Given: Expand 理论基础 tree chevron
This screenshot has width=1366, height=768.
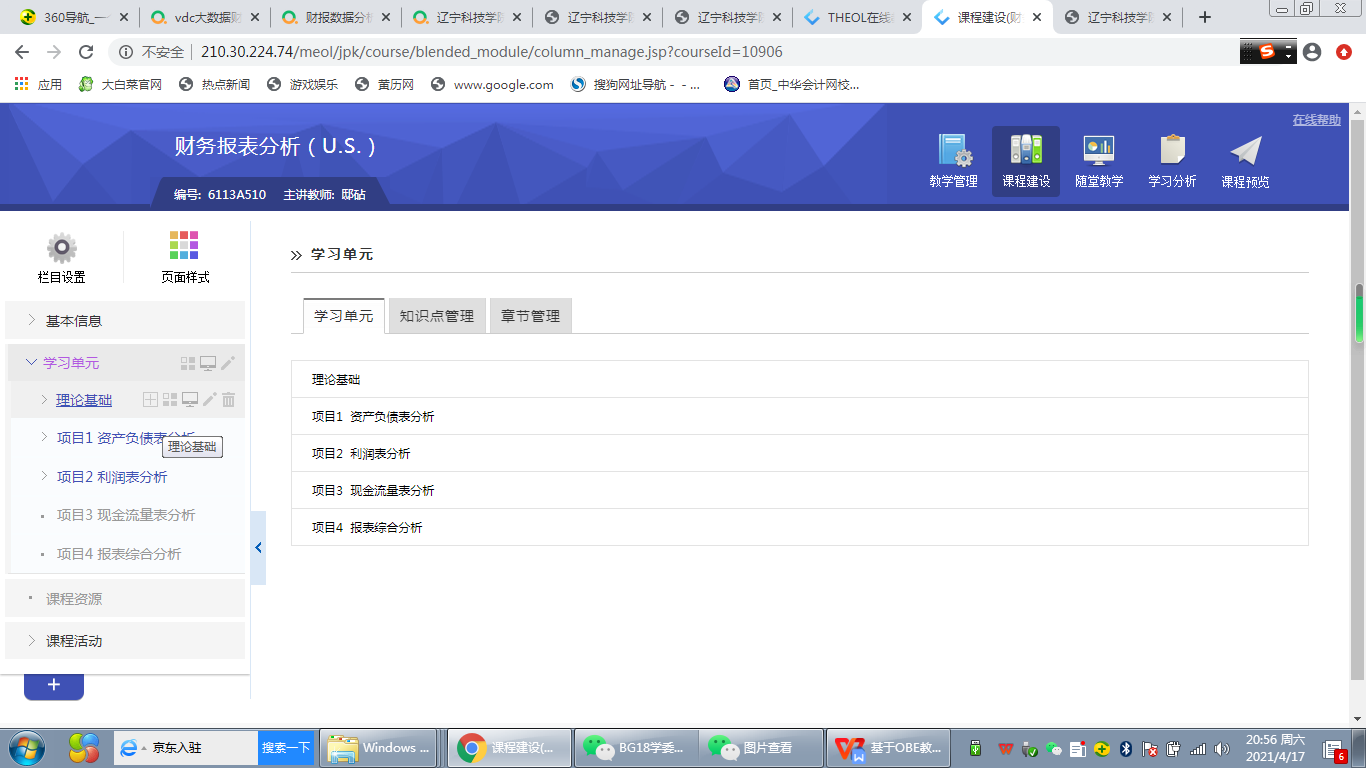Looking at the screenshot, I should (x=44, y=400).
